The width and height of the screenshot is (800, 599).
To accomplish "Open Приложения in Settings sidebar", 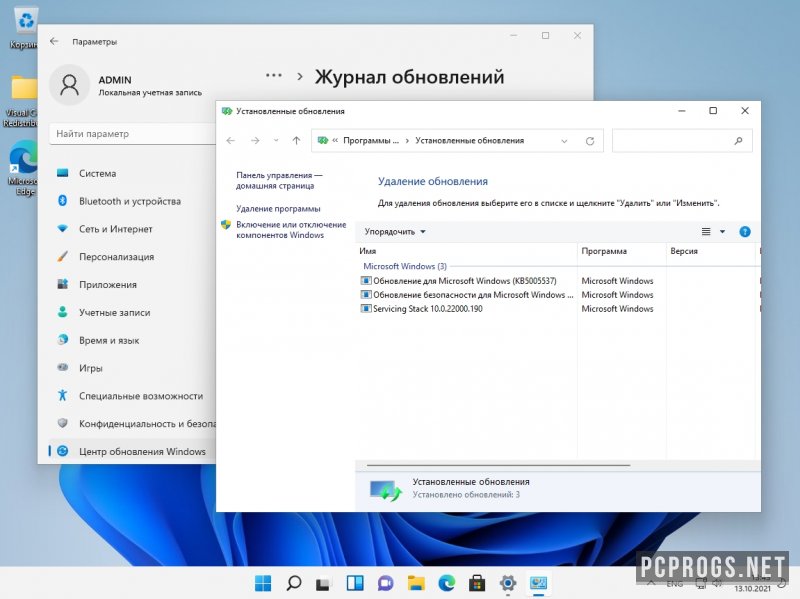I will pyautogui.click(x=132, y=285).
